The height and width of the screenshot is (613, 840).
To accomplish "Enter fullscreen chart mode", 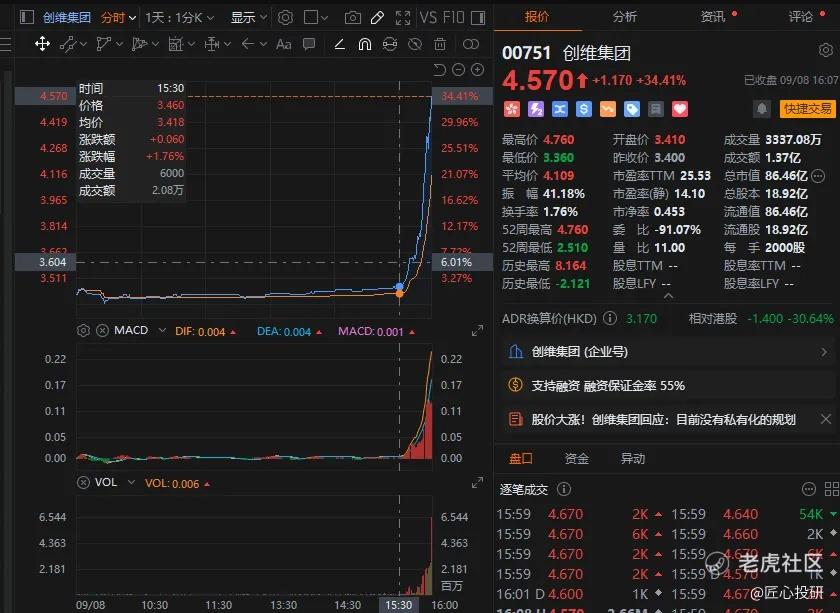I will click(x=403, y=18).
